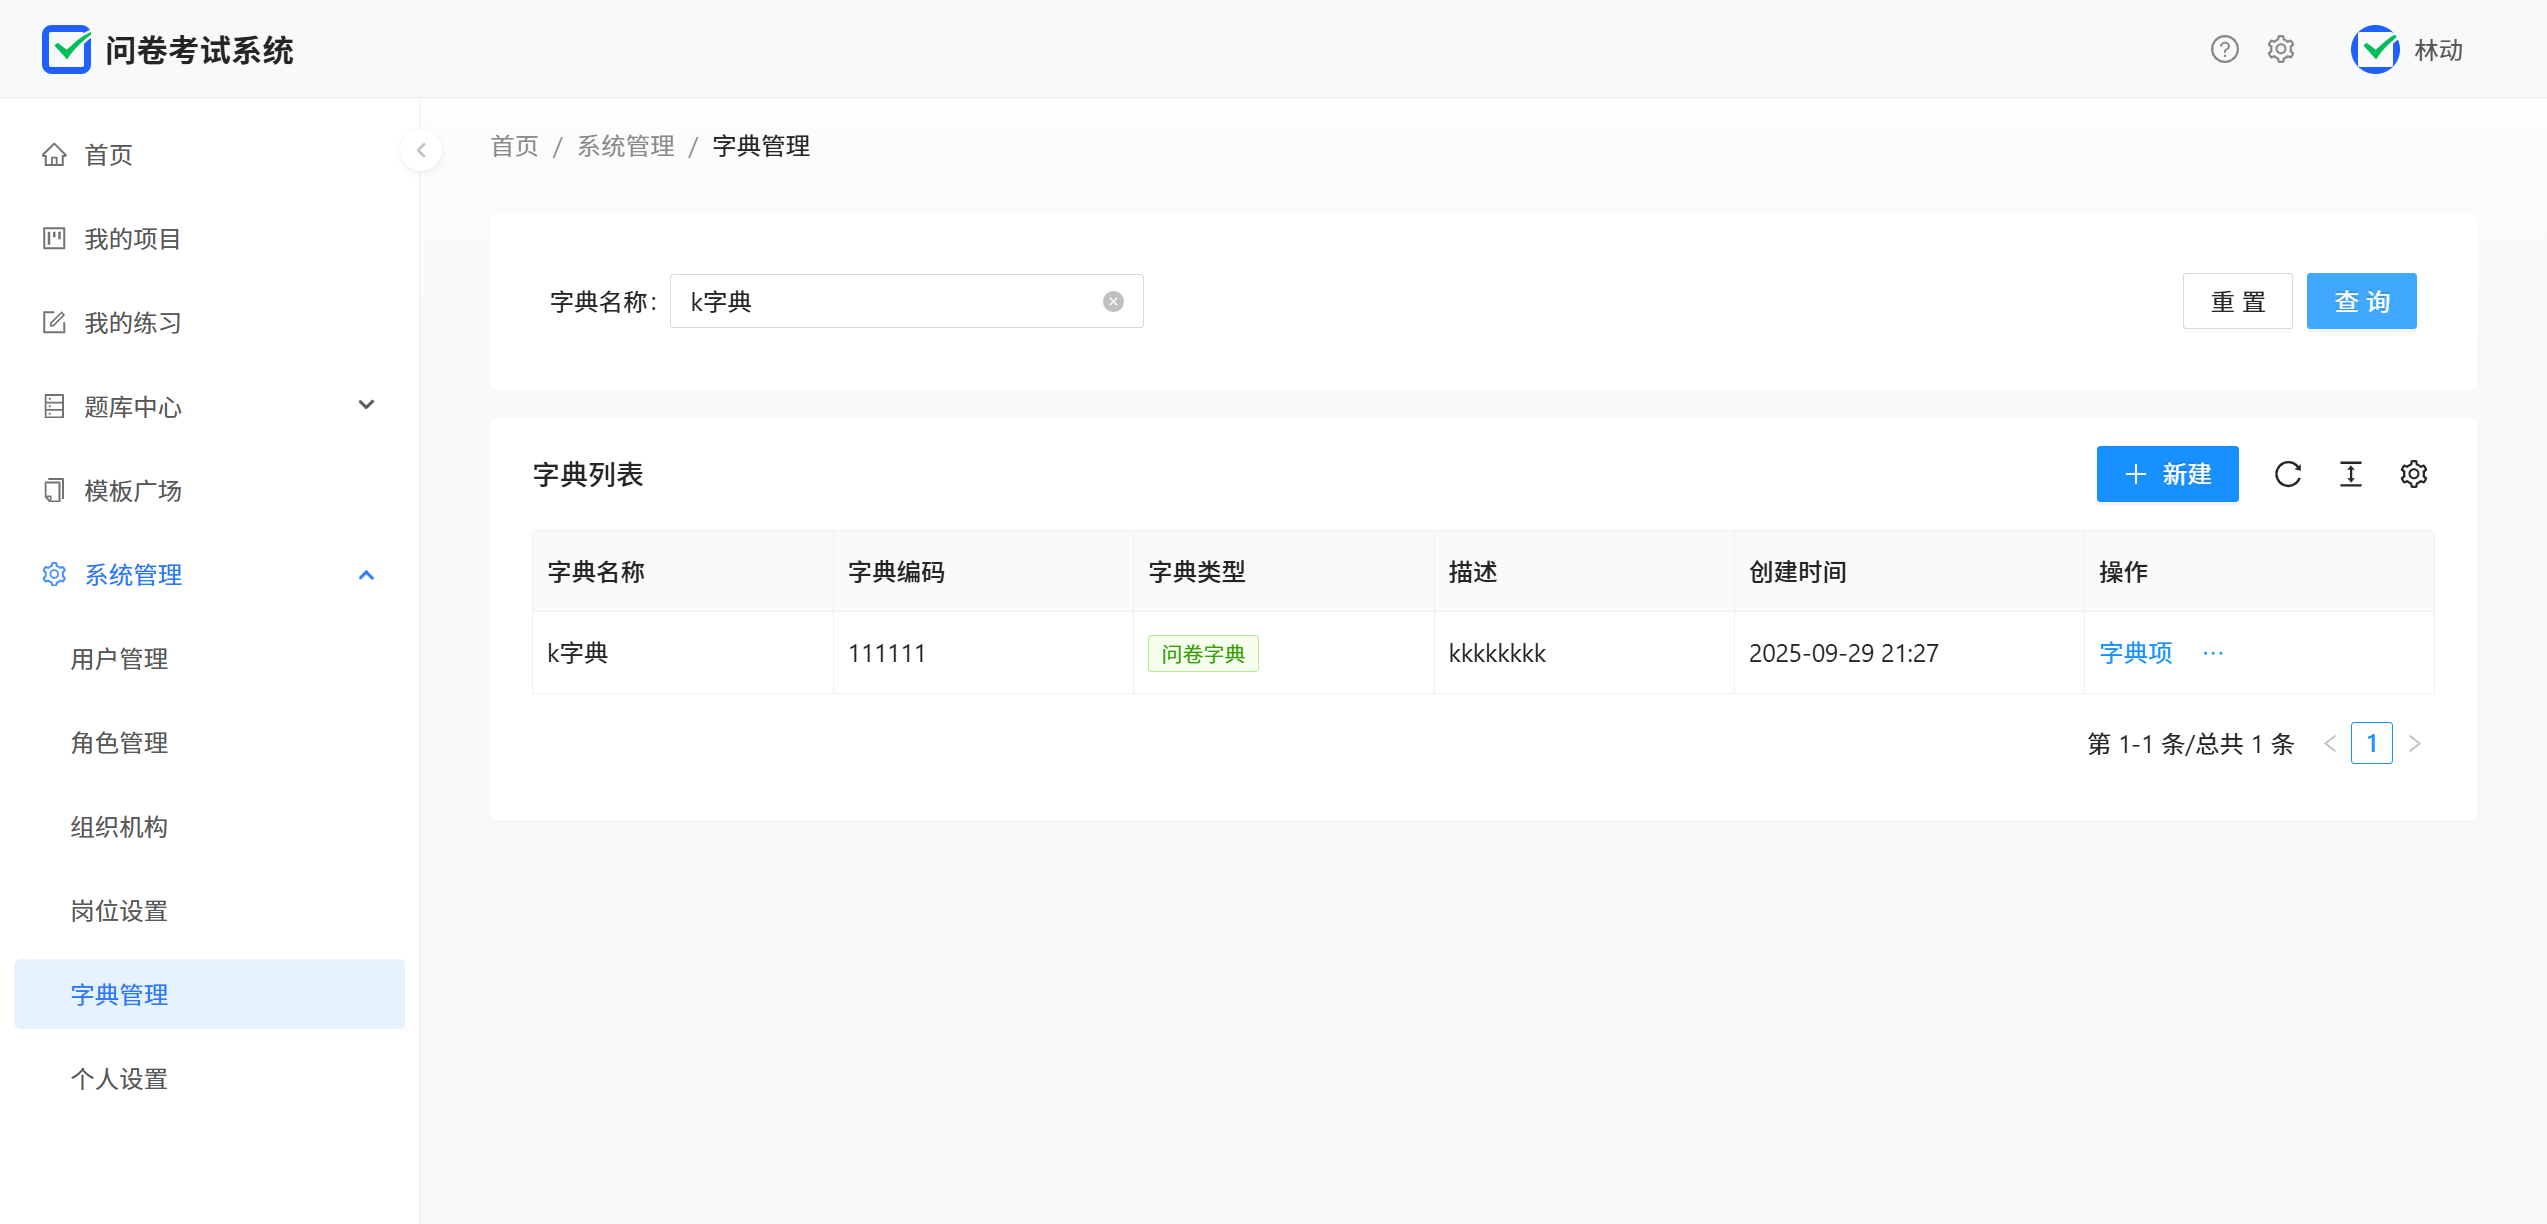Refresh the dictionary list table
Image resolution: width=2547 pixels, height=1224 pixels.
2288,474
